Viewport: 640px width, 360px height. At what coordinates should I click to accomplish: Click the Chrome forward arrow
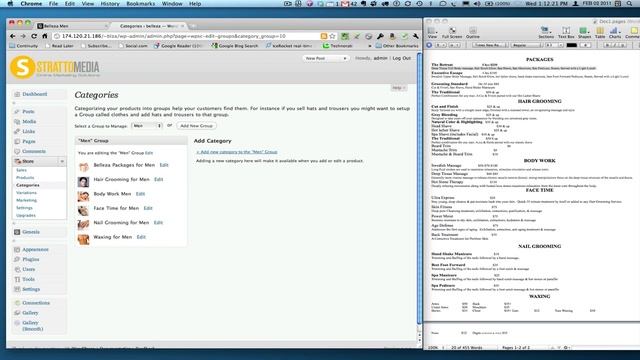coord(23,36)
